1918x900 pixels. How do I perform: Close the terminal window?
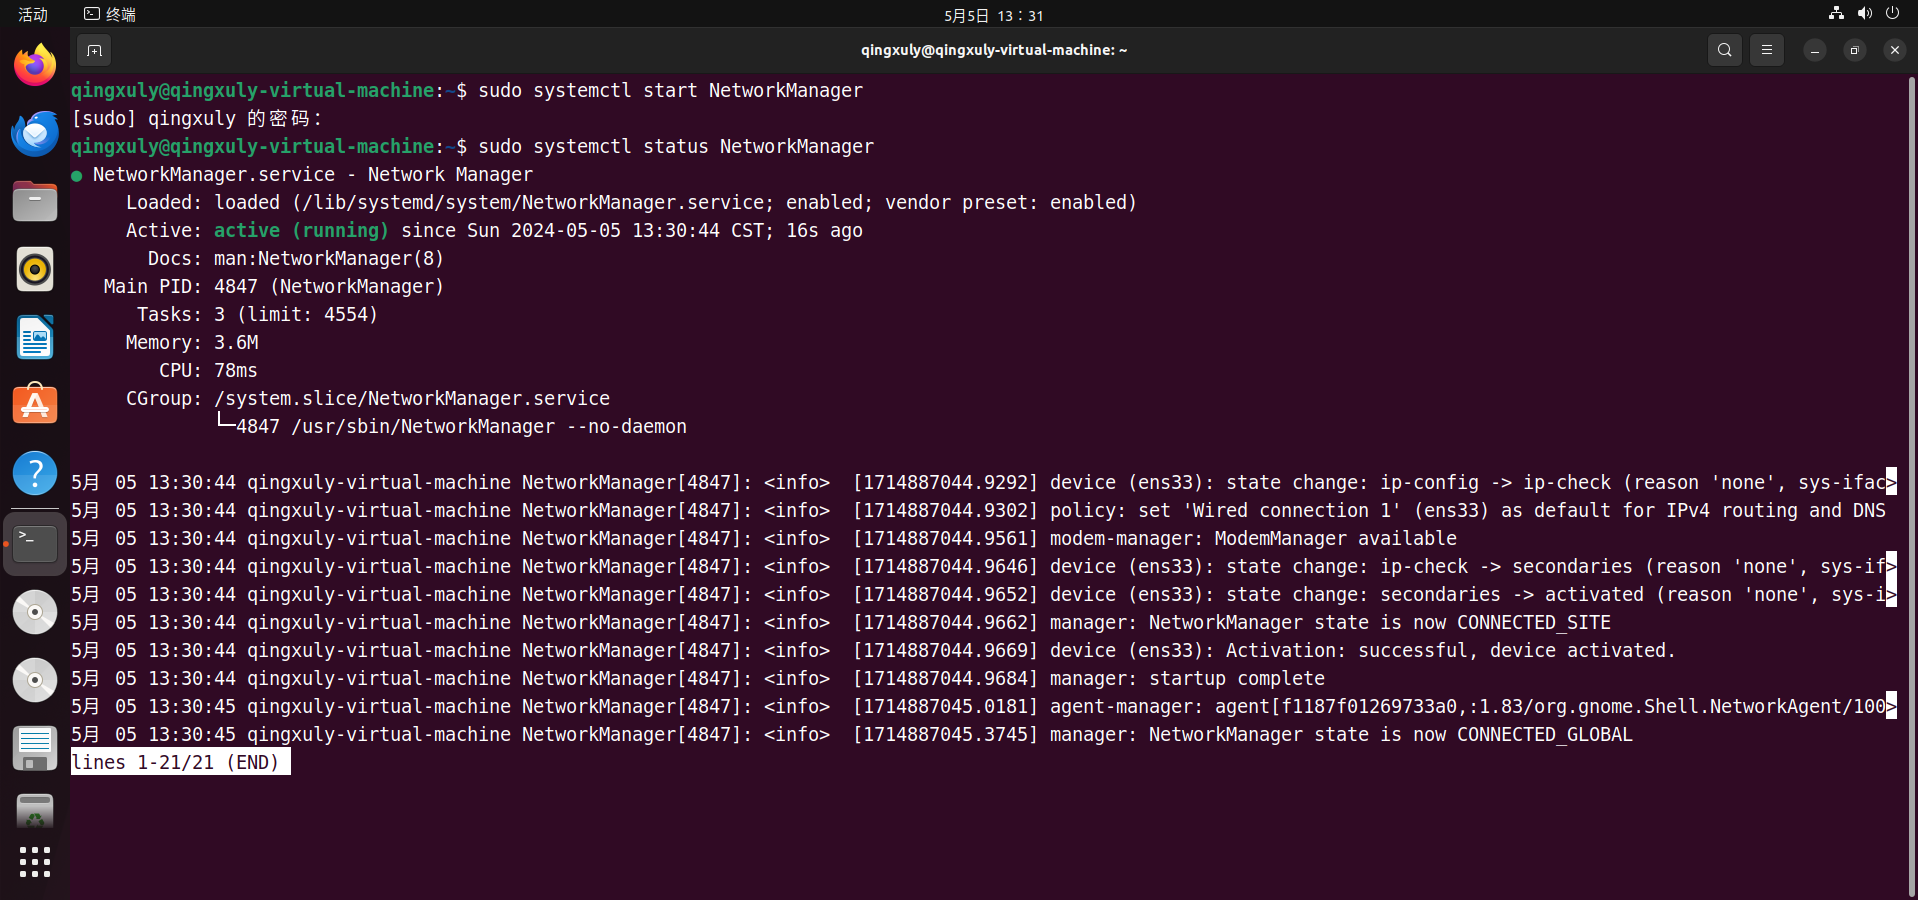(x=1895, y=50)
